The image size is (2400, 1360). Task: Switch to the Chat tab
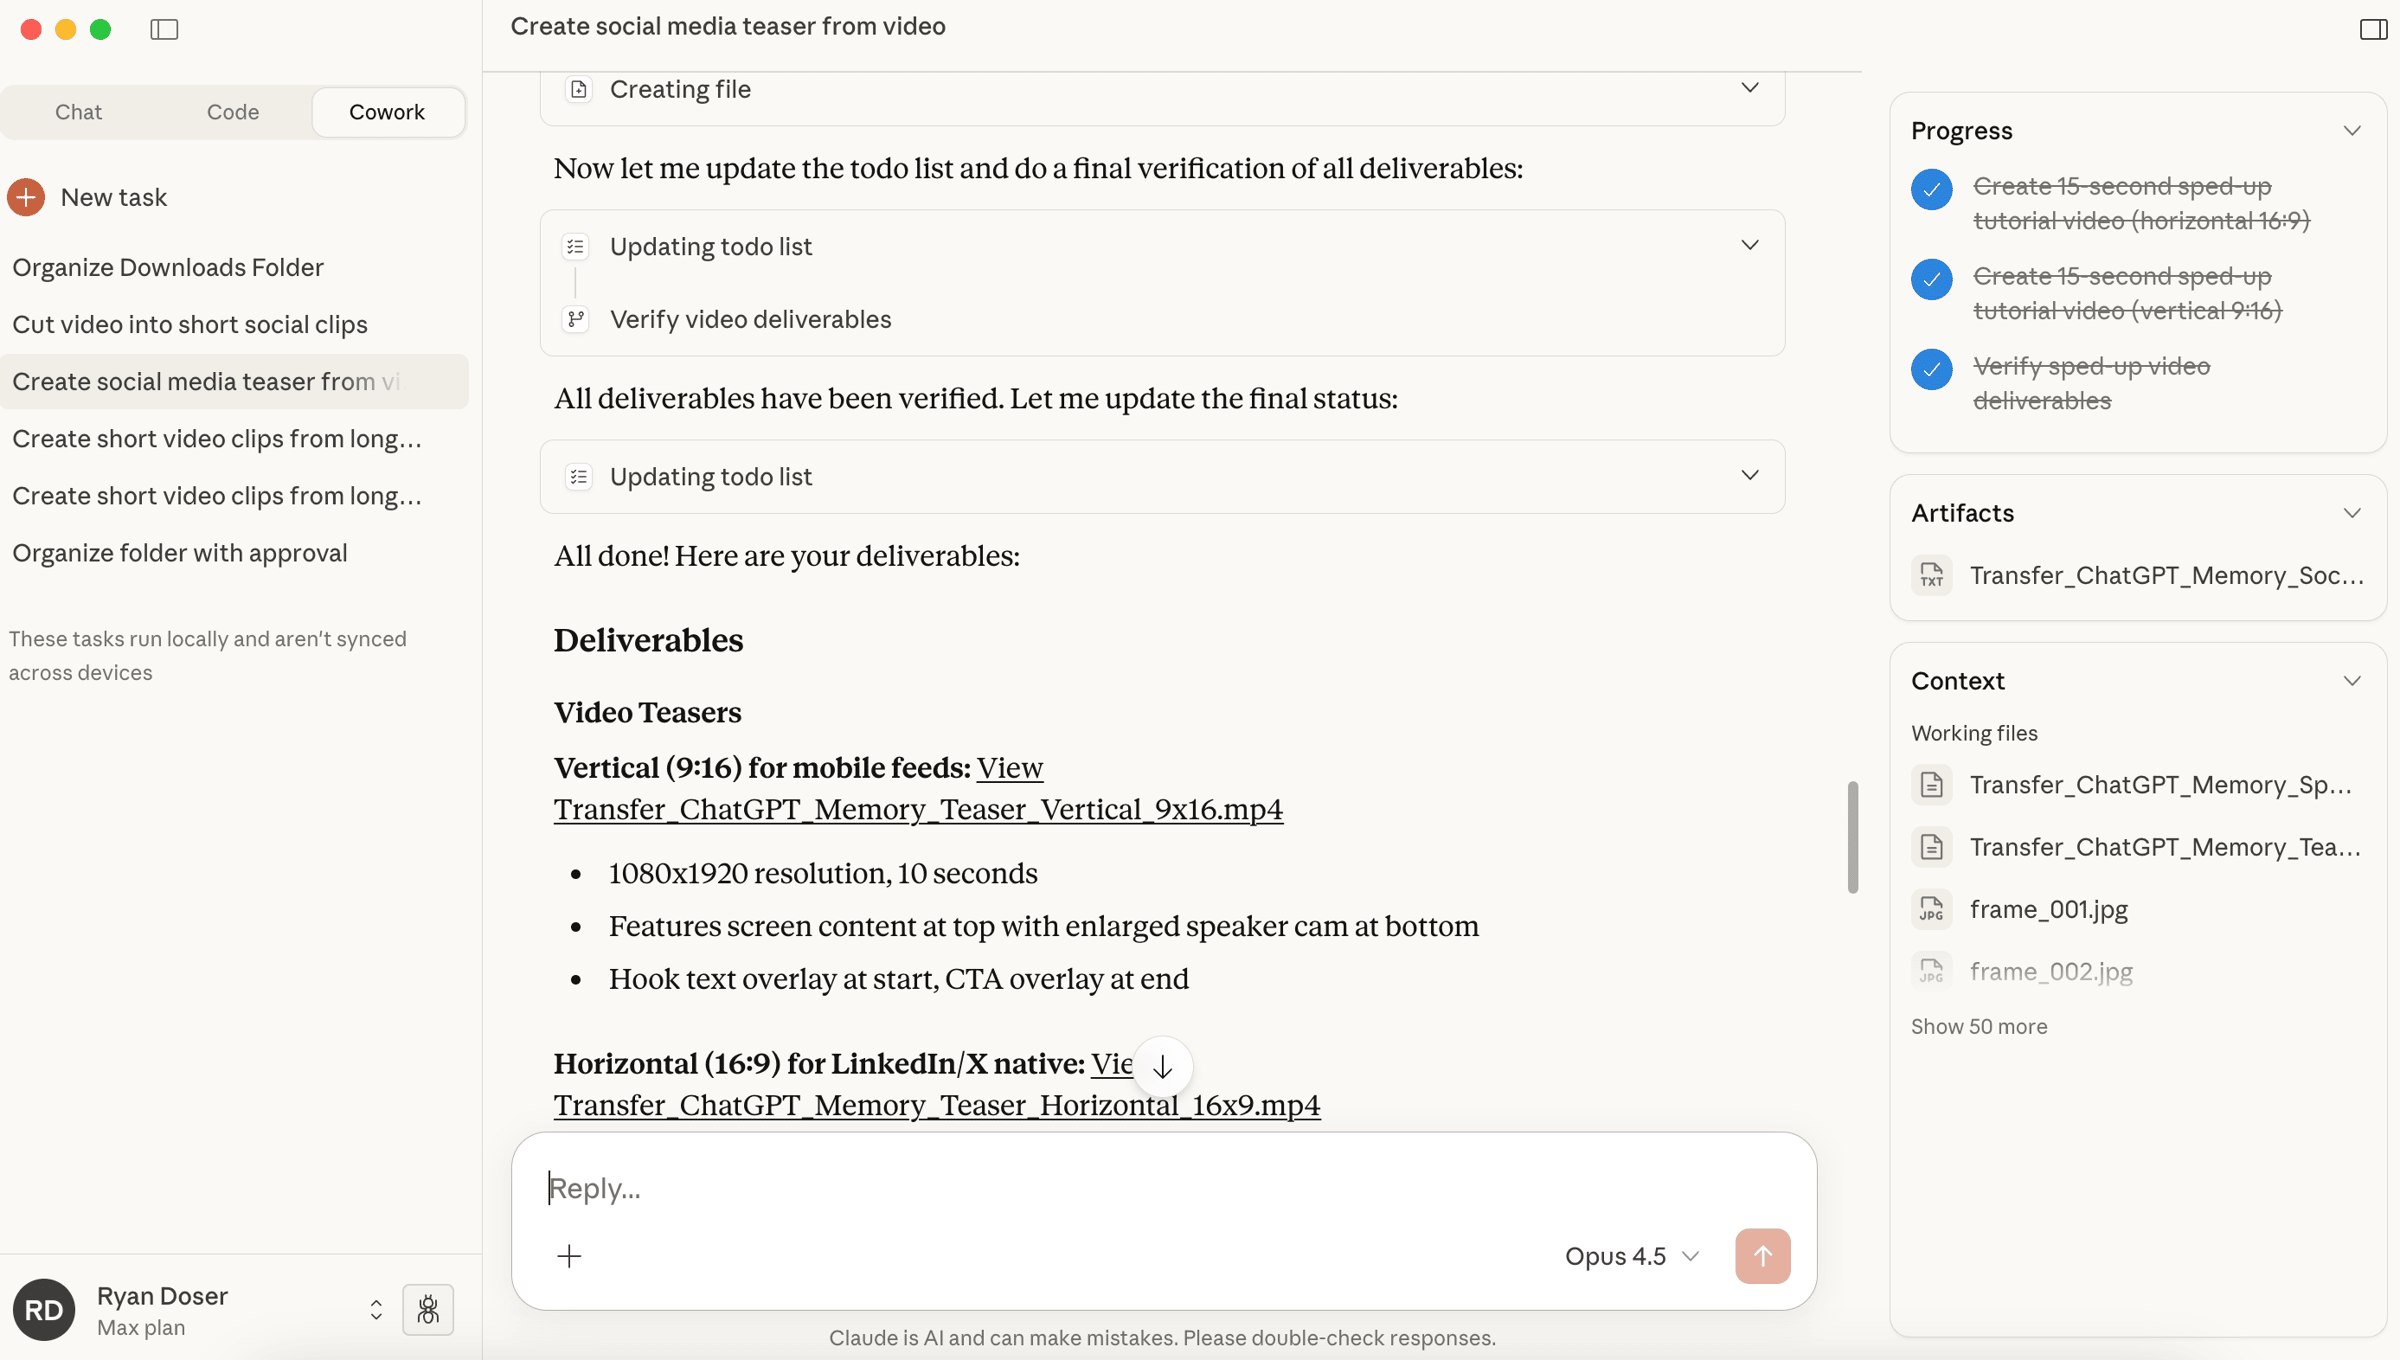[78, 112]
